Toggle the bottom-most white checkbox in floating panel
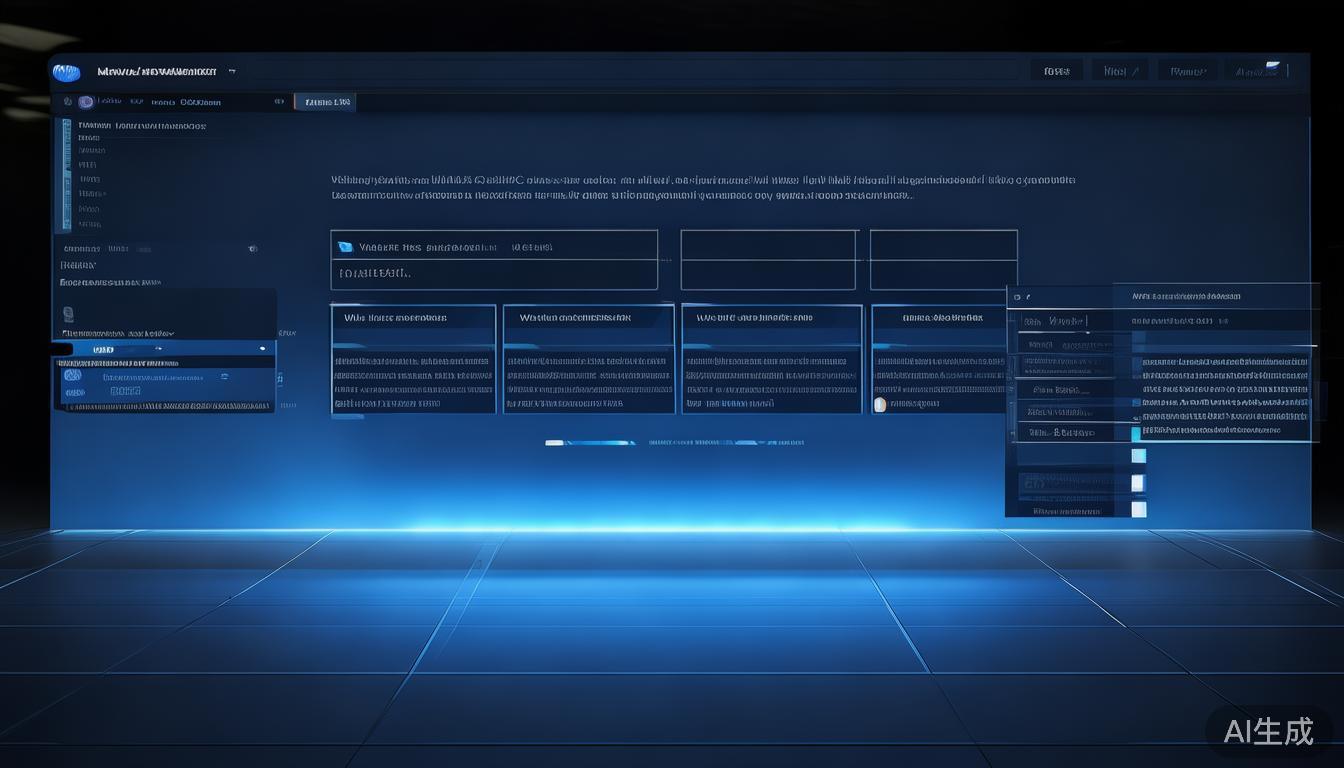Image resolution: width=1344 pixels, height=768 pixels. point(1138,509)
